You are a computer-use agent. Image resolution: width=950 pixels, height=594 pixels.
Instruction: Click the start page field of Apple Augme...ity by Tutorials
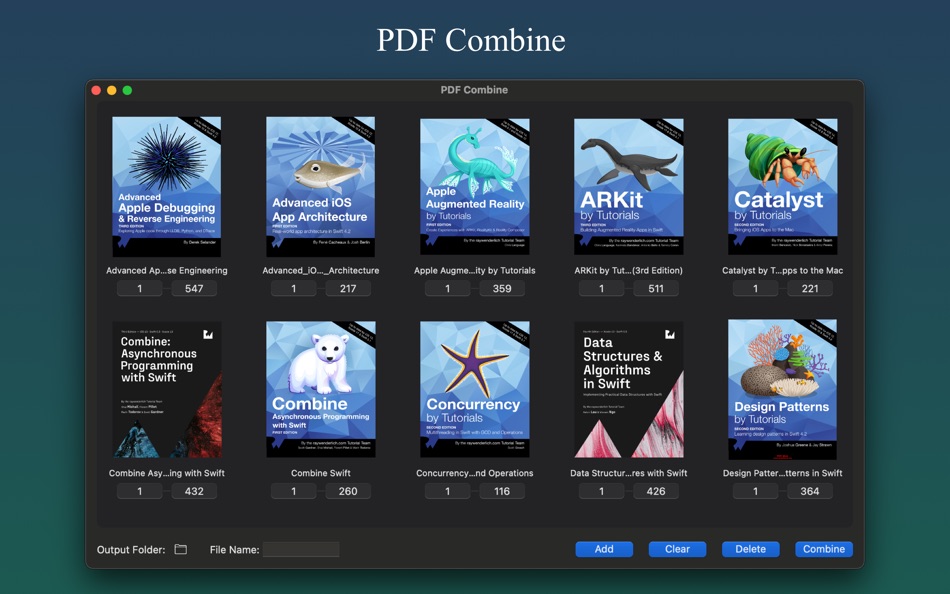[x=447, y=289]
